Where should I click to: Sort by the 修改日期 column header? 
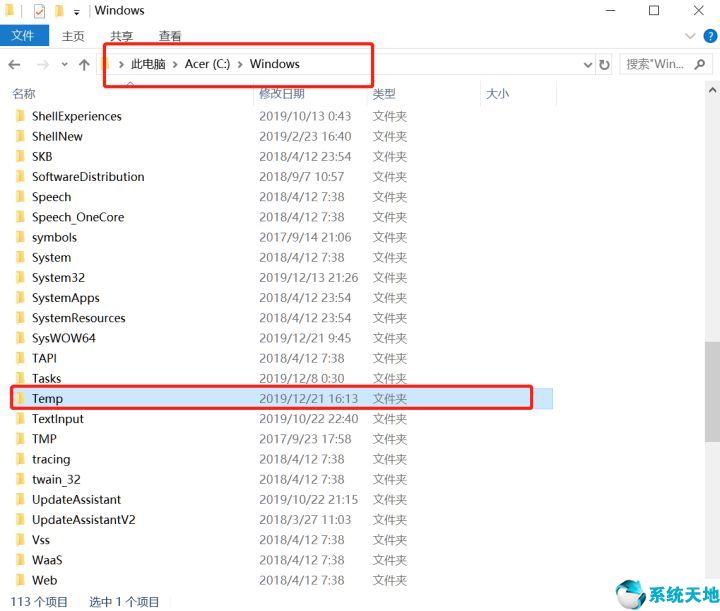click(x=282, y=94)
